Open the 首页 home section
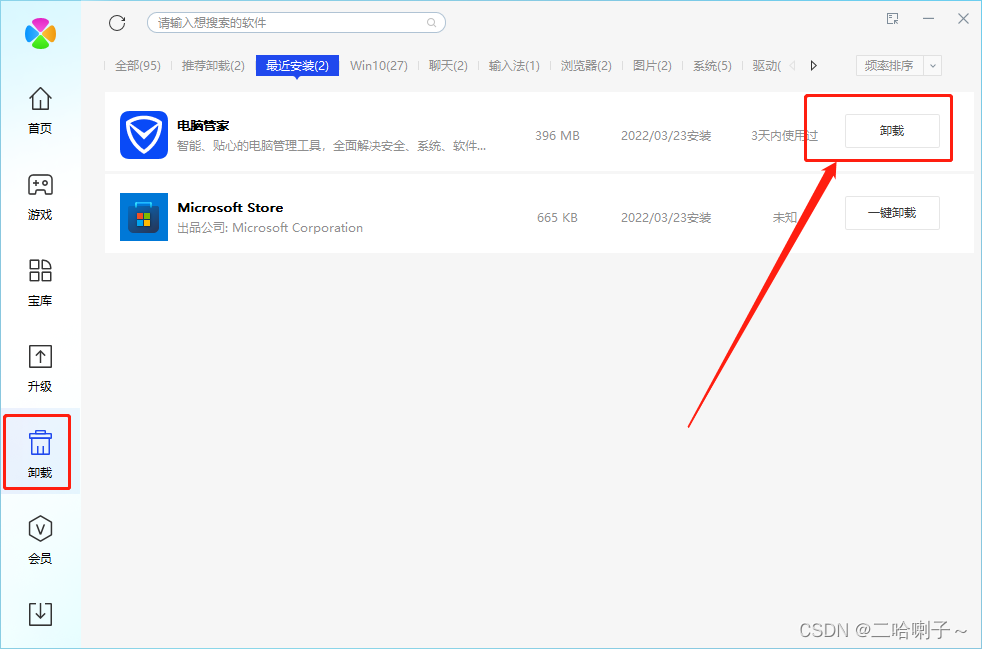982x649 pixels. 40,110
